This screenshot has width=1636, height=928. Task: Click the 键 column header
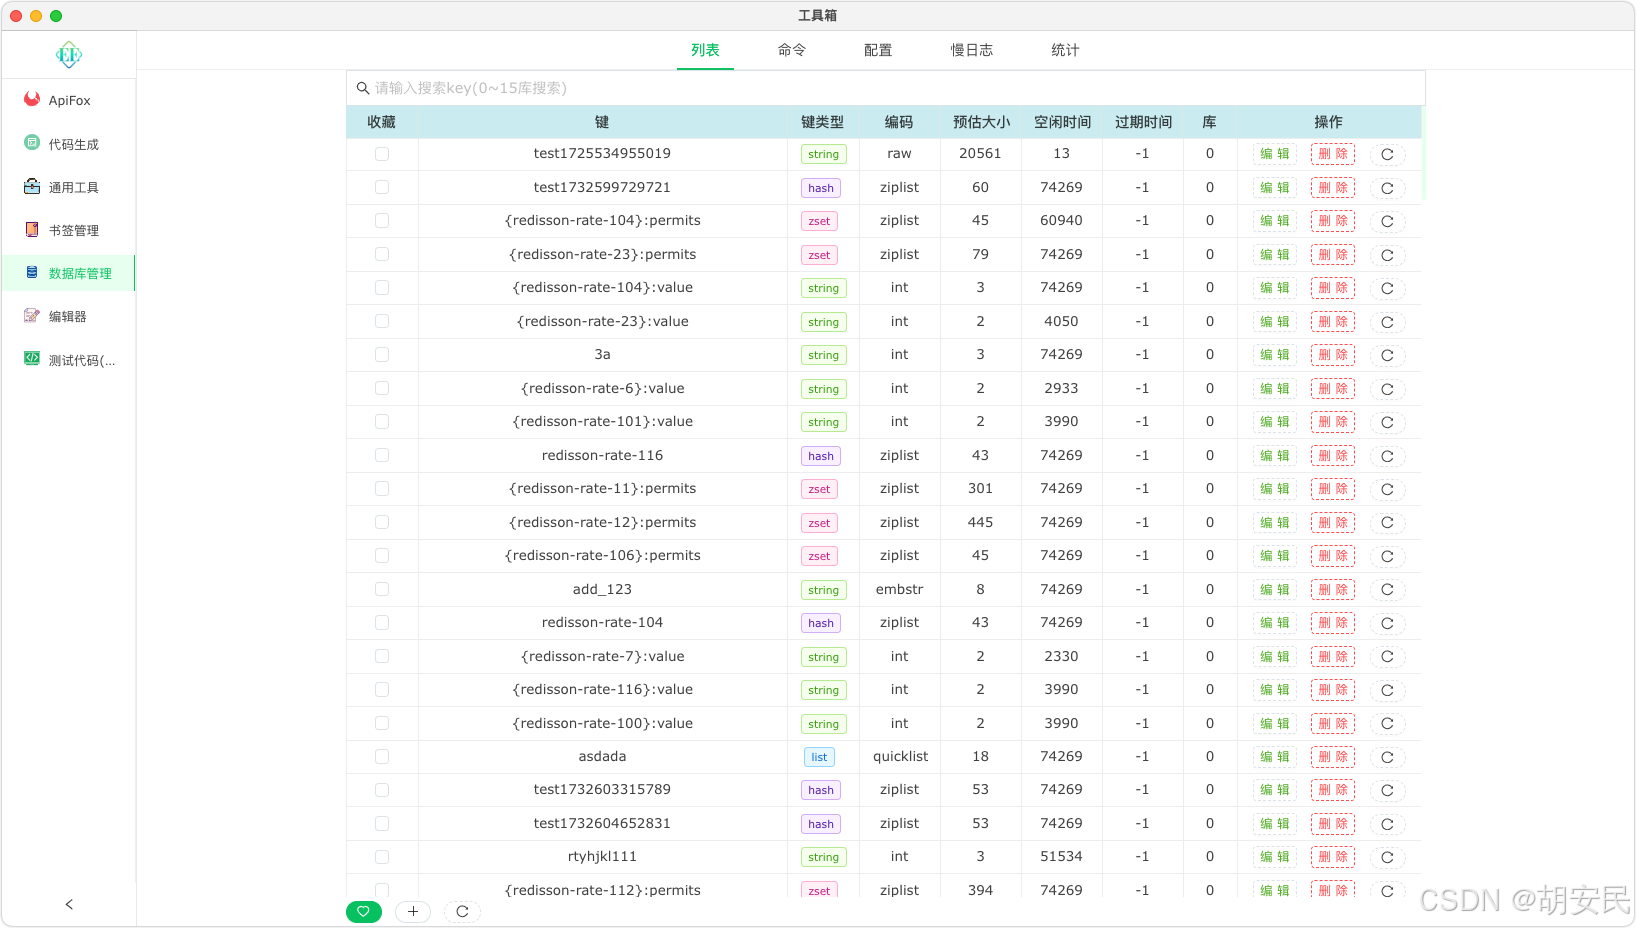tap(602, 122)
